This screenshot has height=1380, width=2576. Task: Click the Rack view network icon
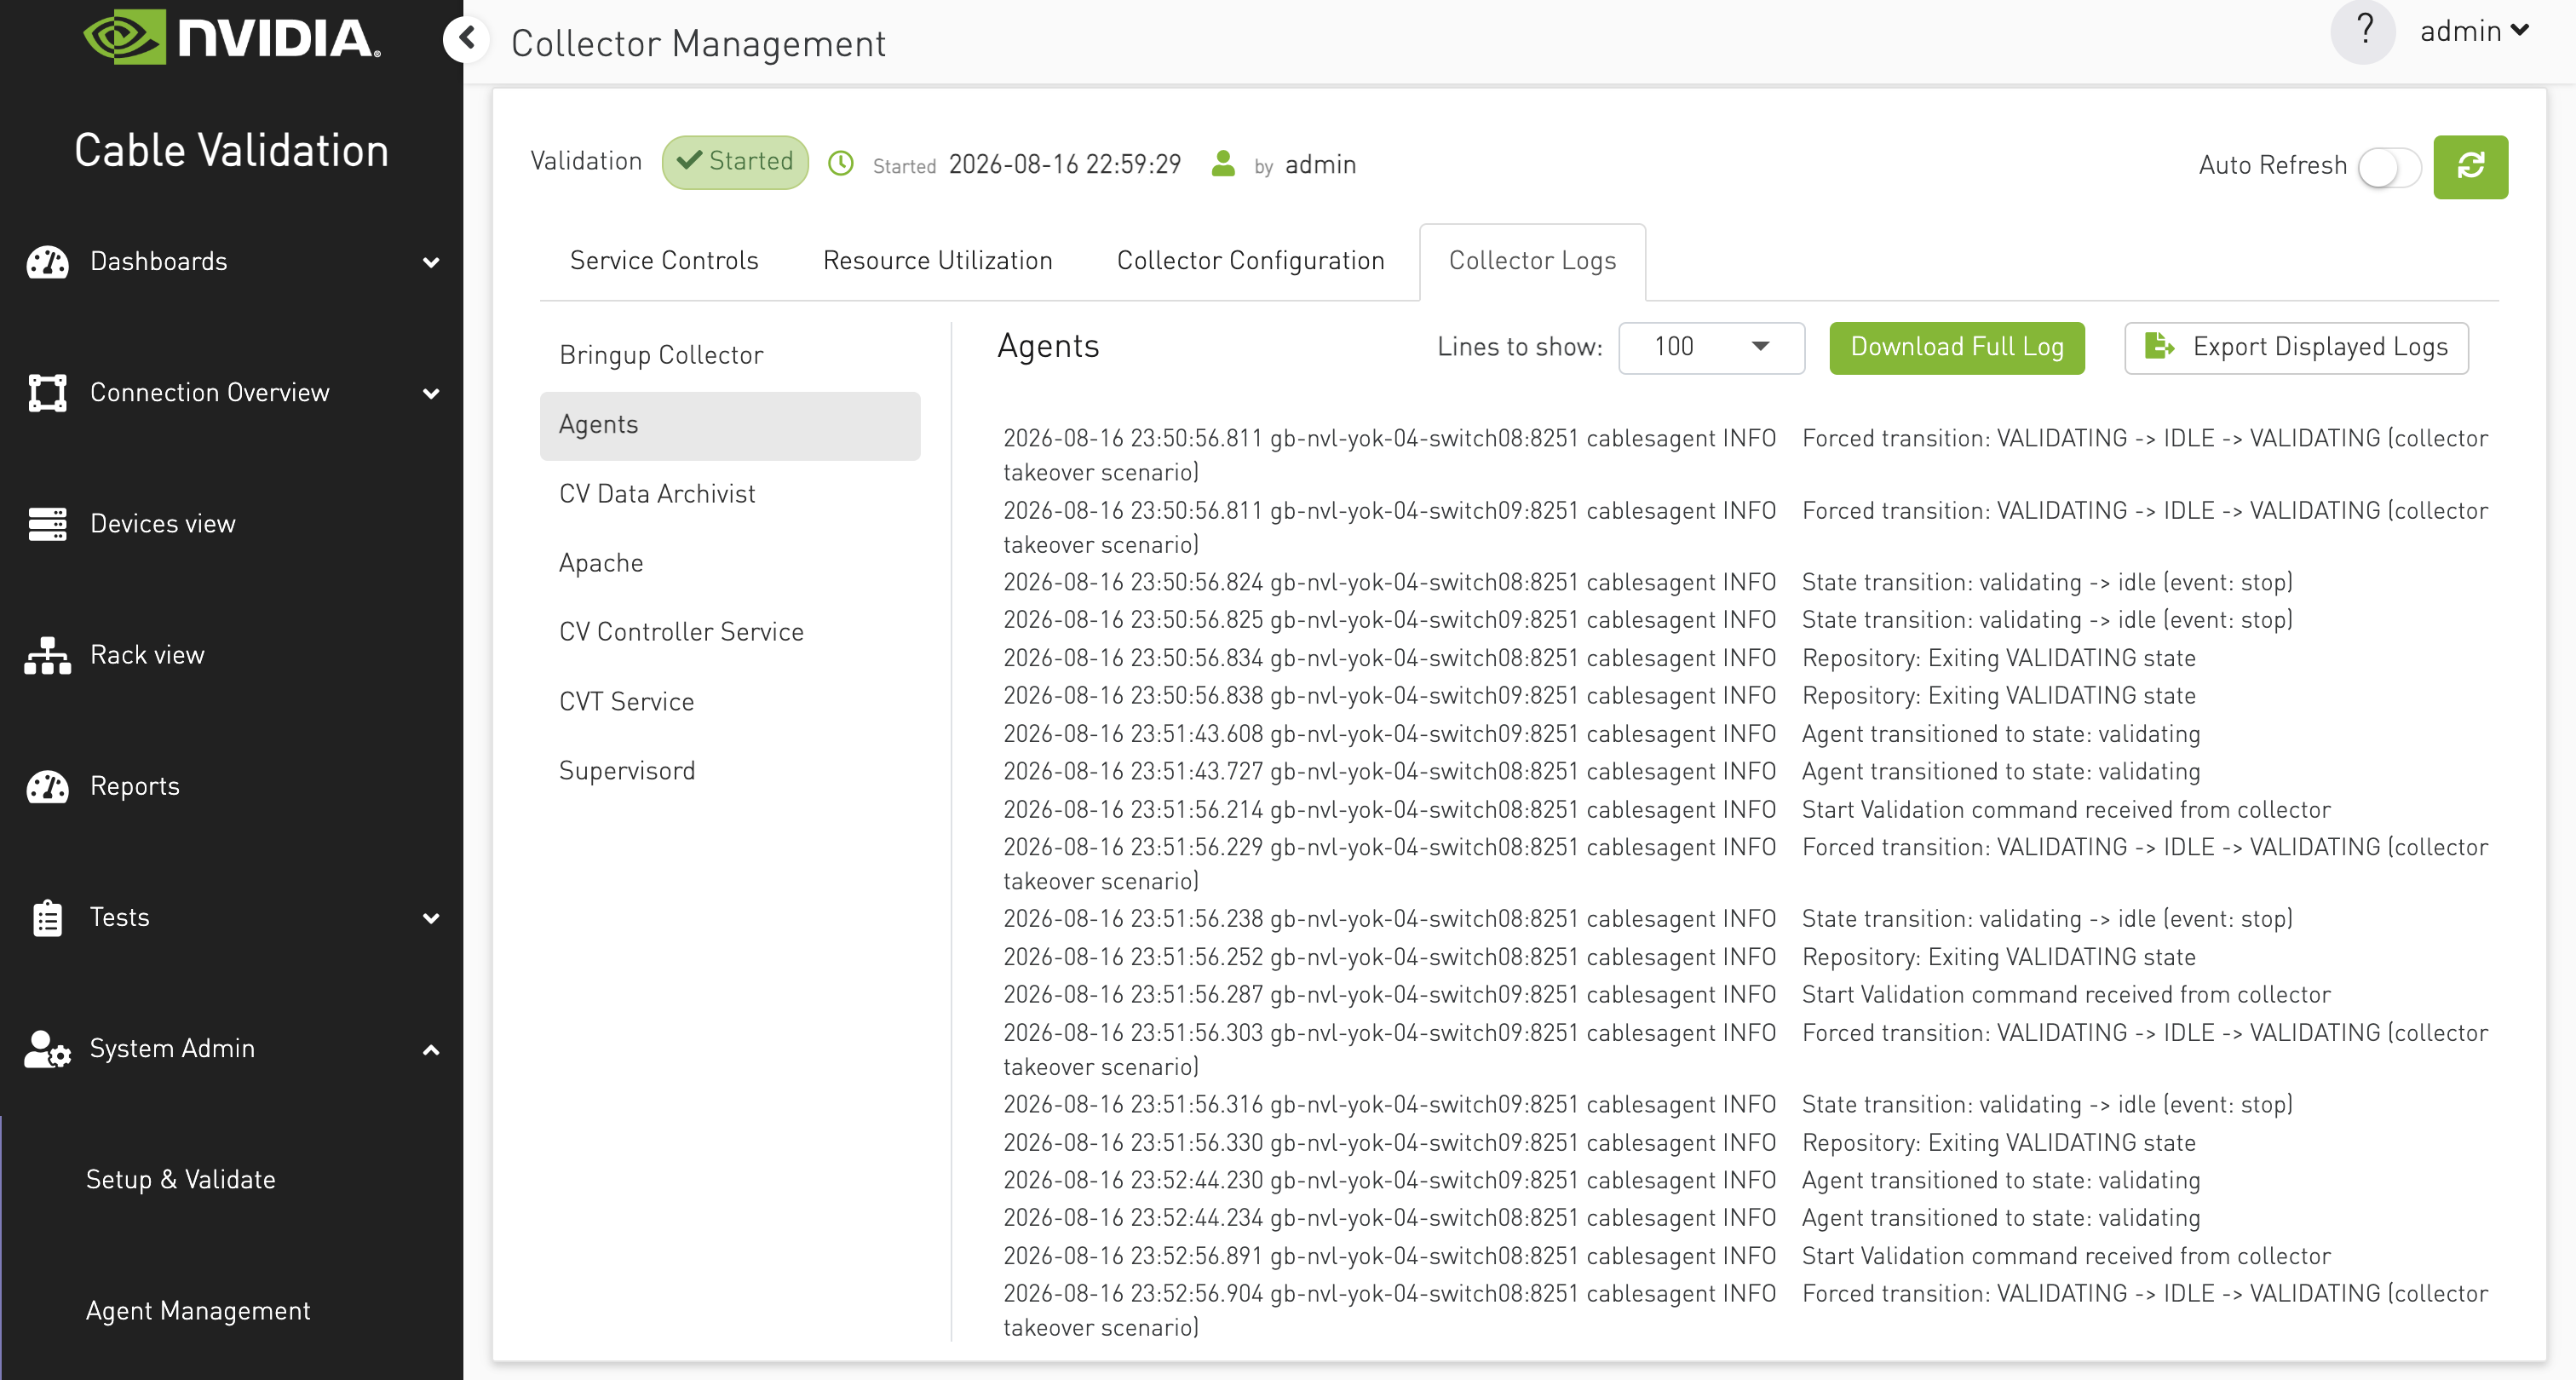coord(47,655)
